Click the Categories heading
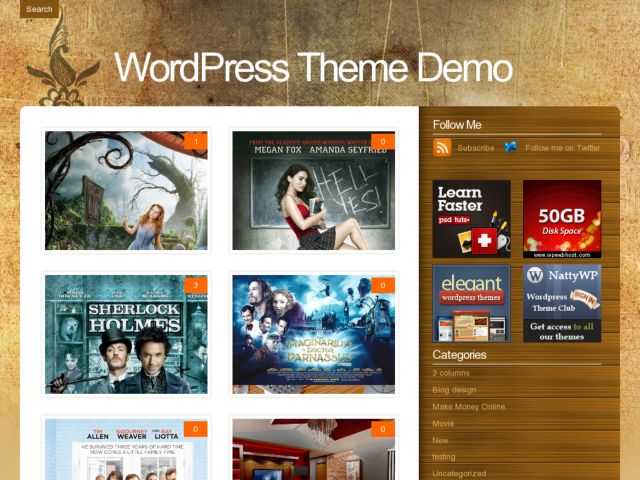Screen dimensions: 640x480 [460, 355]
